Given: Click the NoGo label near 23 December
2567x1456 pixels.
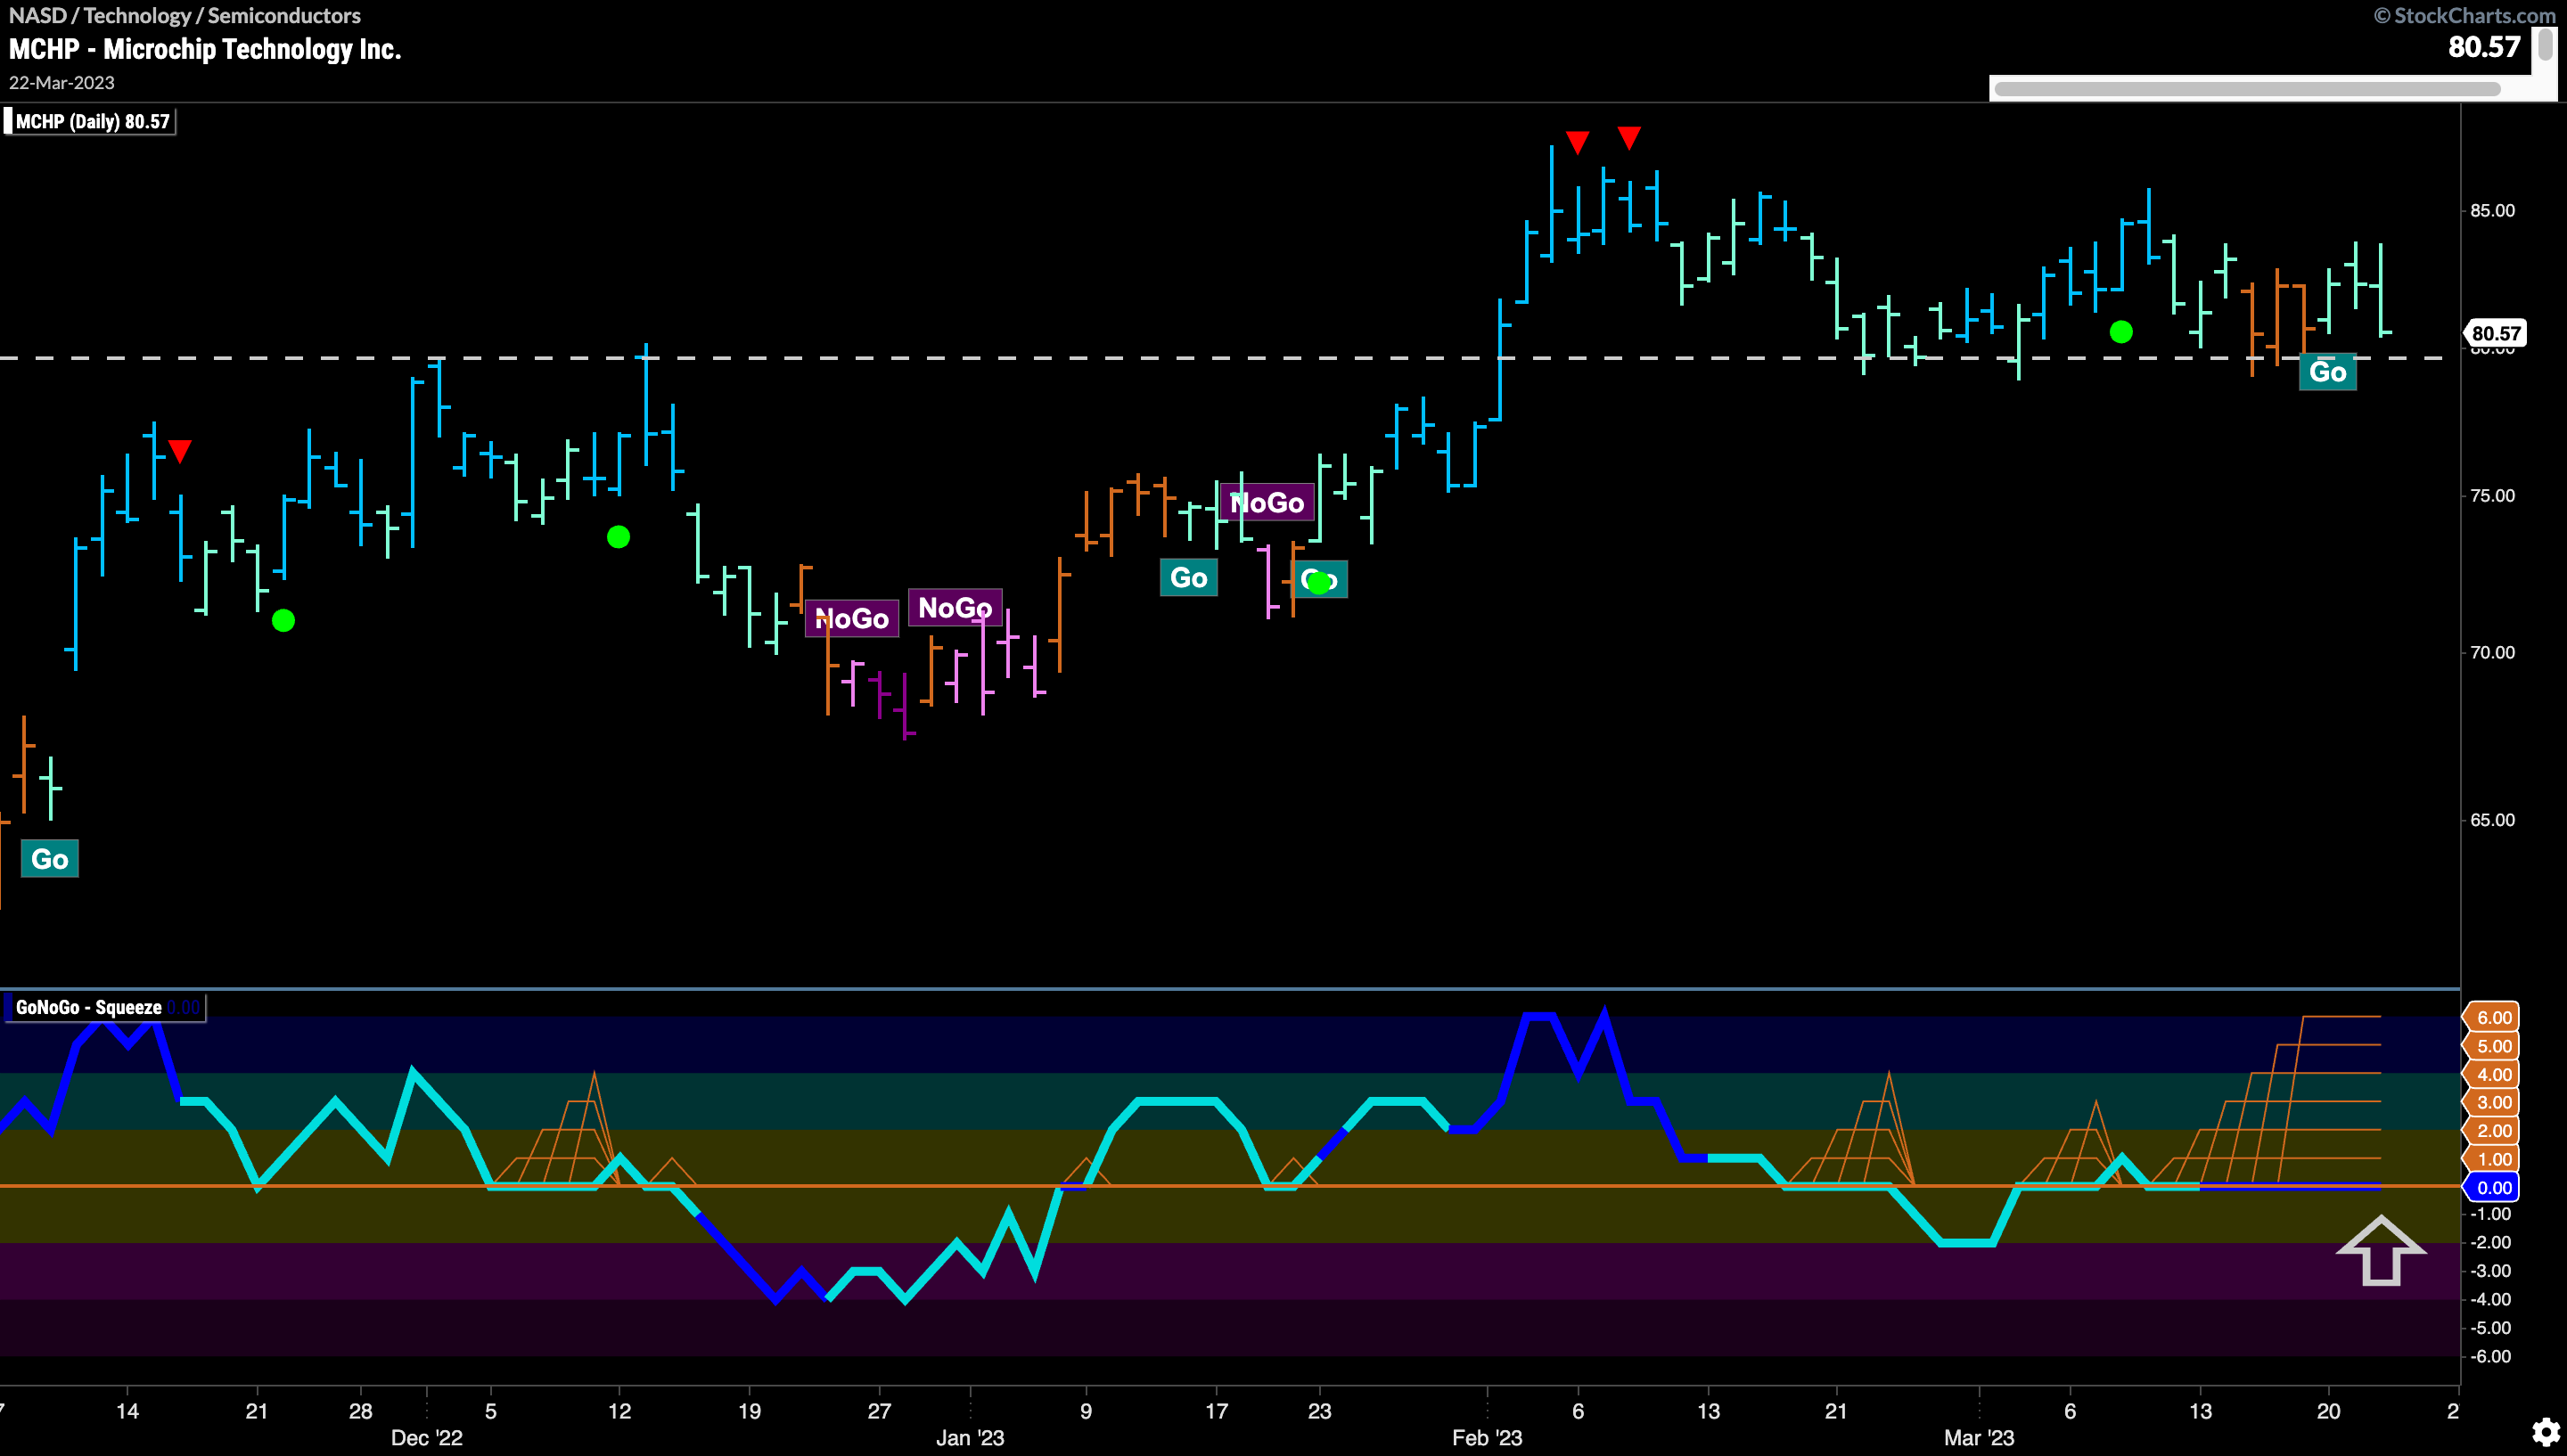Looking at the screenshot, I should [852, 619].
